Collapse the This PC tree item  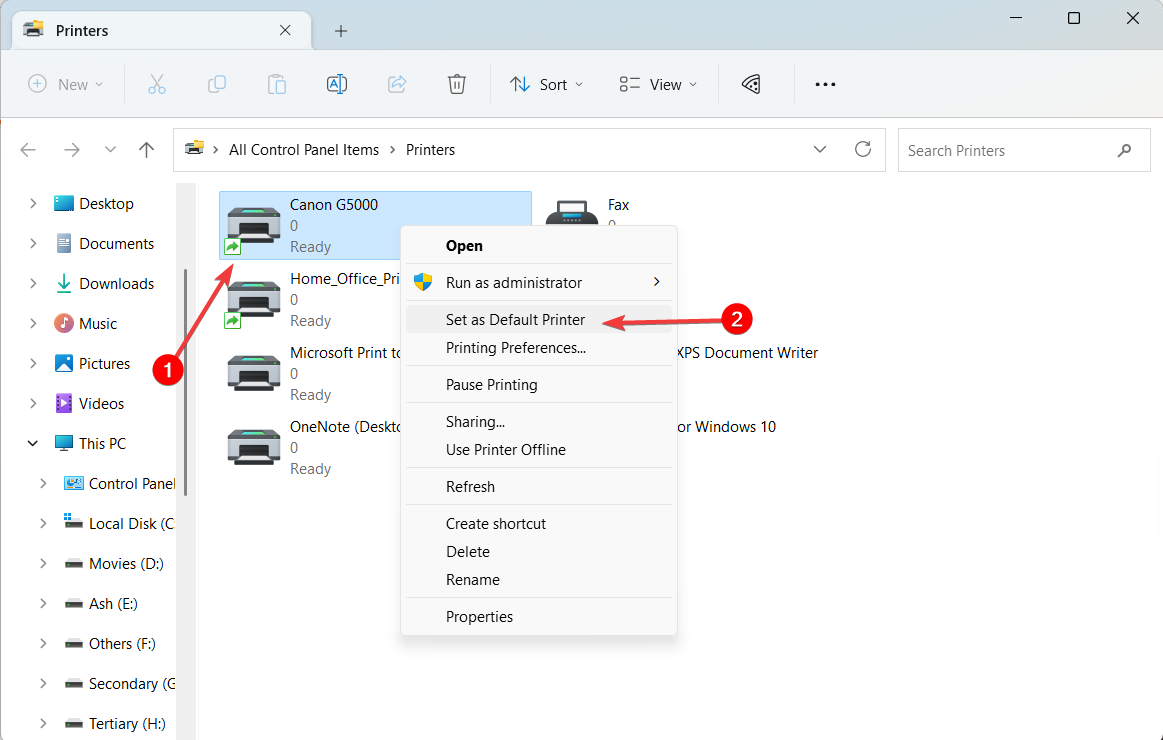(x=32, y=442)
